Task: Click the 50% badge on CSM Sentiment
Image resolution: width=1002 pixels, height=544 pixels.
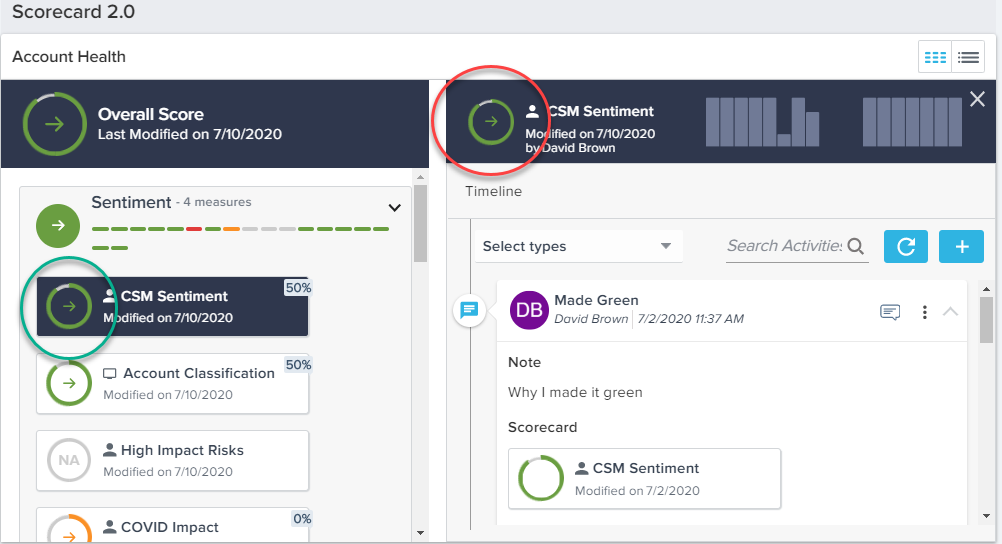Action: (x=298, y=288)
